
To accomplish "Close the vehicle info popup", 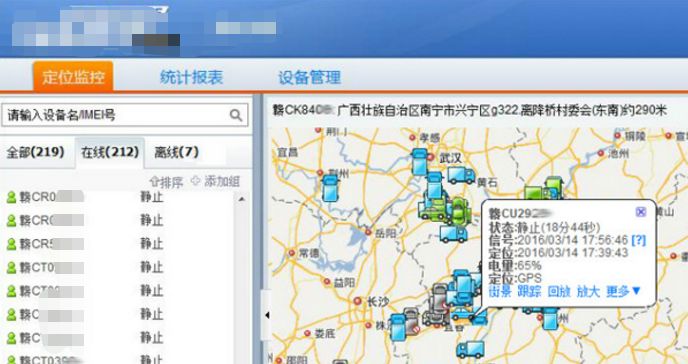I will (641, 212).
